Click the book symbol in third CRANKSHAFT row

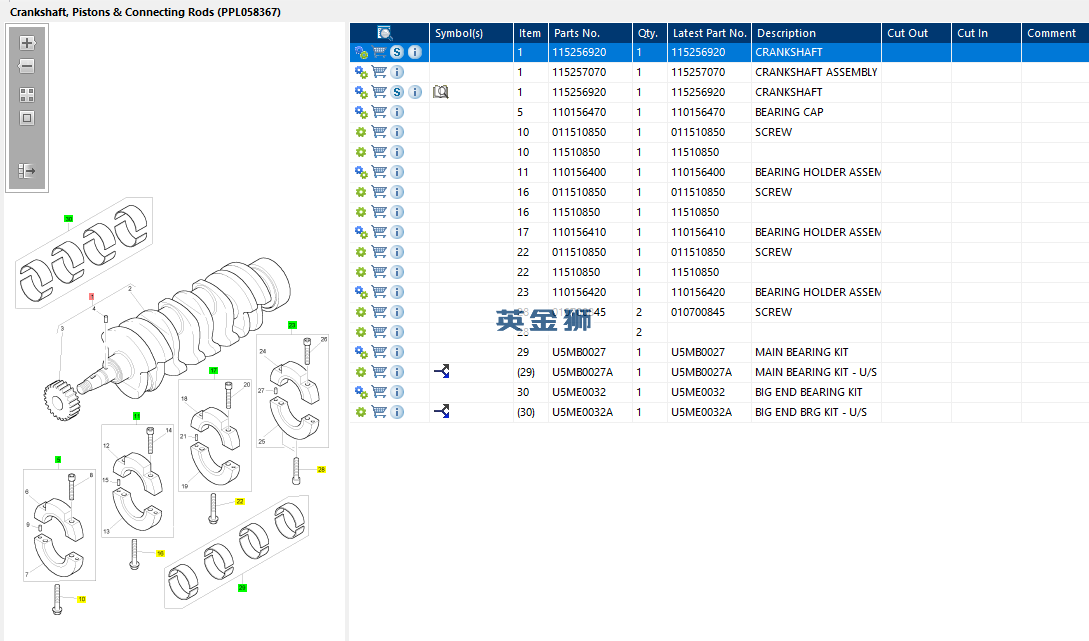[x=441, y=92]
